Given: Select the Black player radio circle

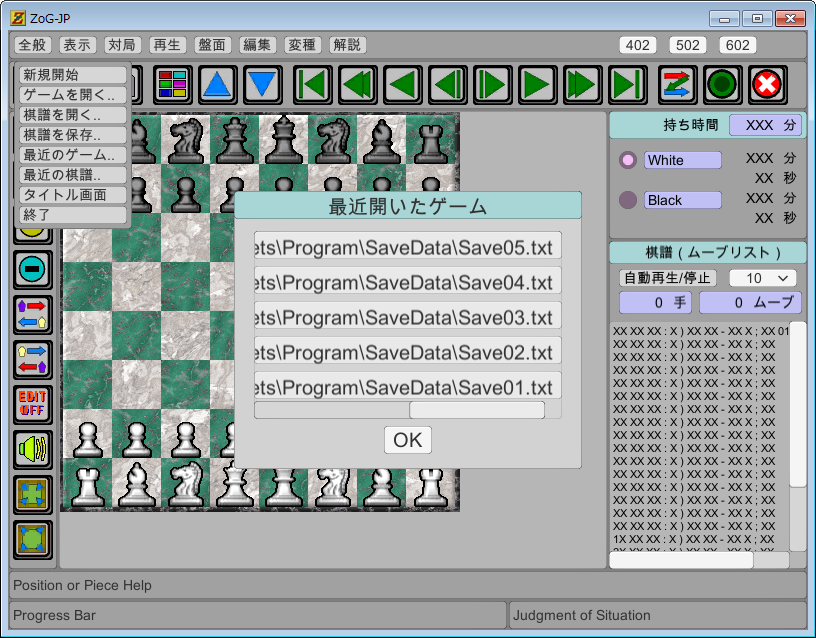Looking at the screenshot, I should click(x=628, y=200).
